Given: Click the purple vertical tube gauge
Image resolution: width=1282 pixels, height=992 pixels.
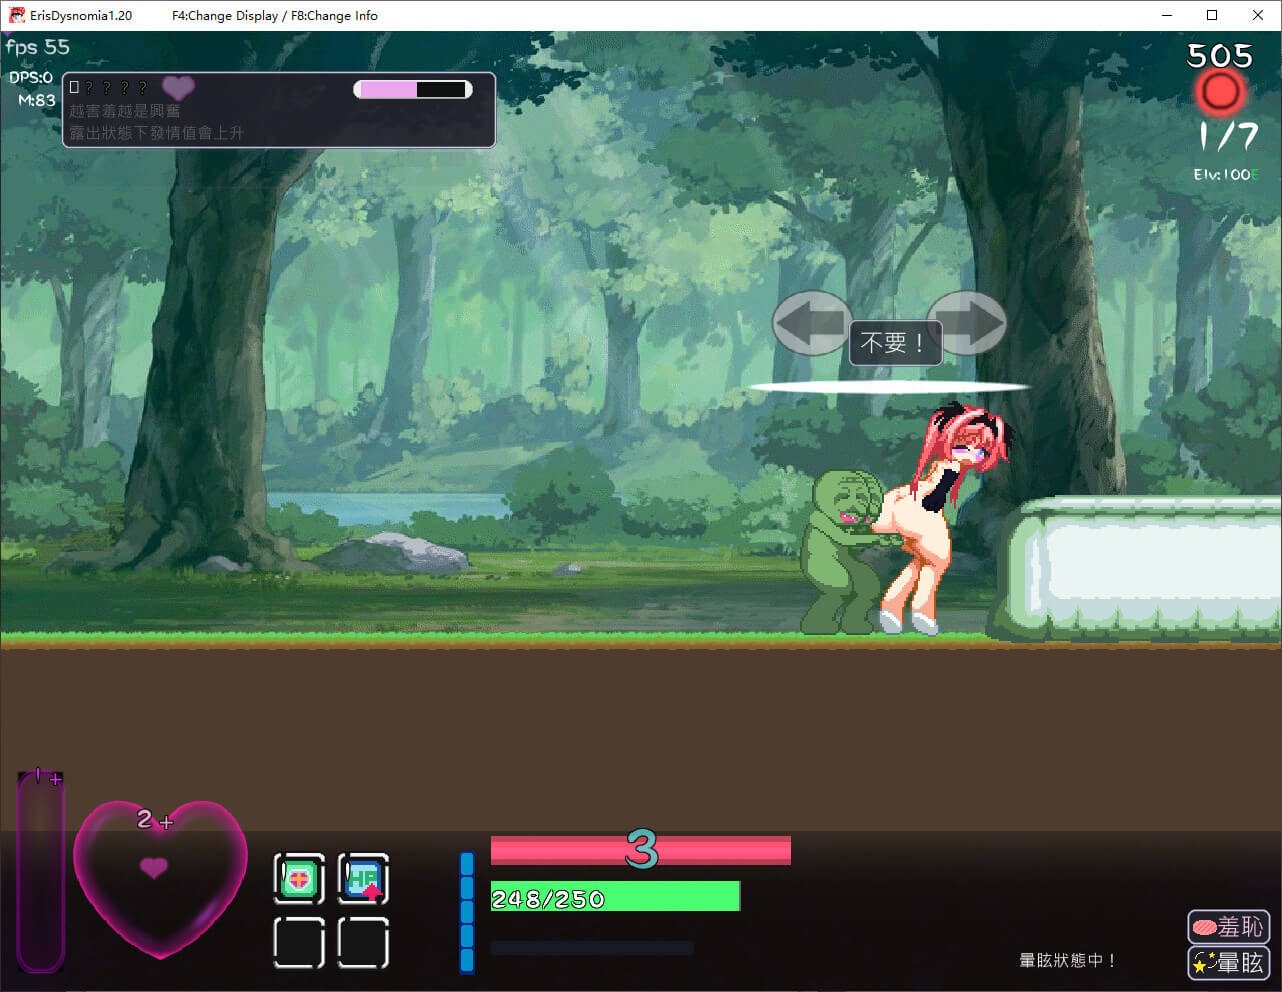Looking at the screenshot, I should [40, 872].
